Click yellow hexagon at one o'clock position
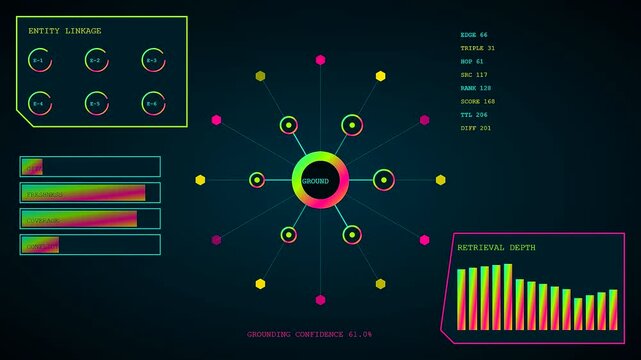The width and height of the screenshot is (641, 360). (381, 76)
